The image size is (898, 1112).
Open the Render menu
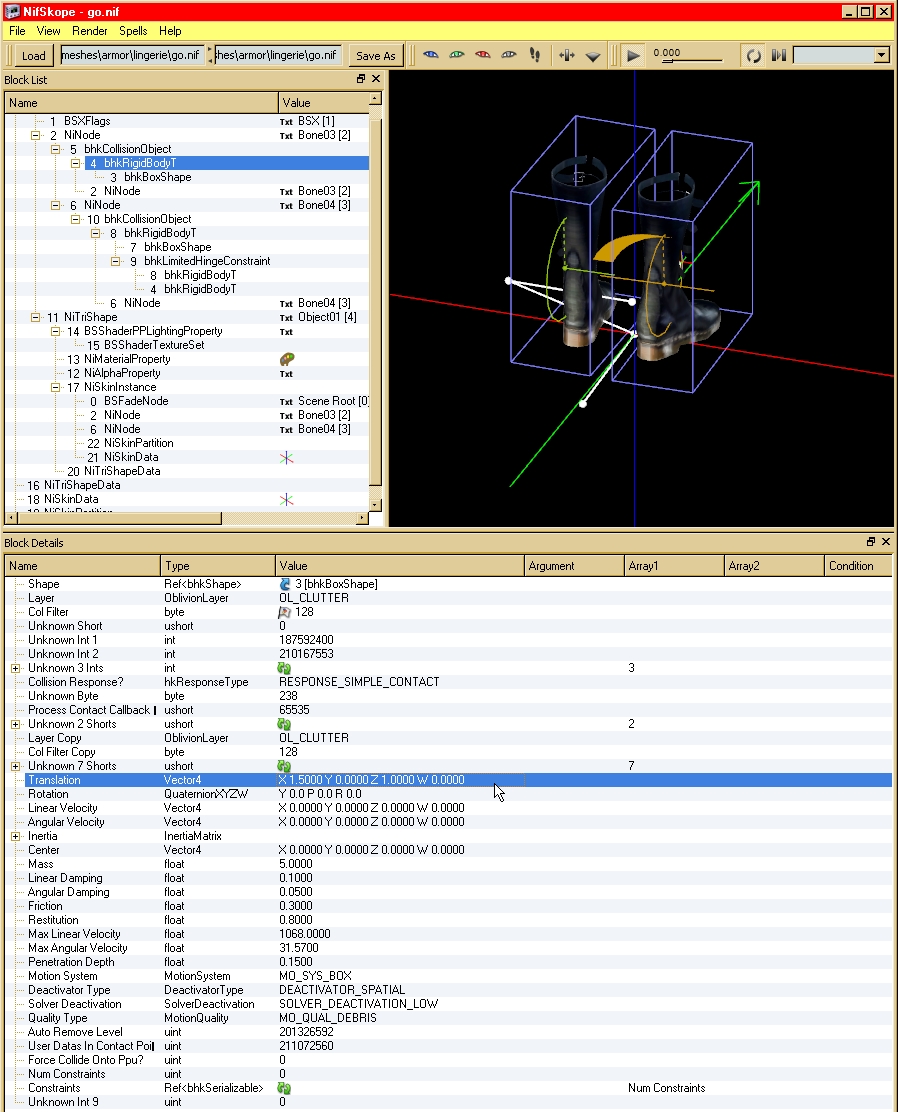[x=89, y=30]
